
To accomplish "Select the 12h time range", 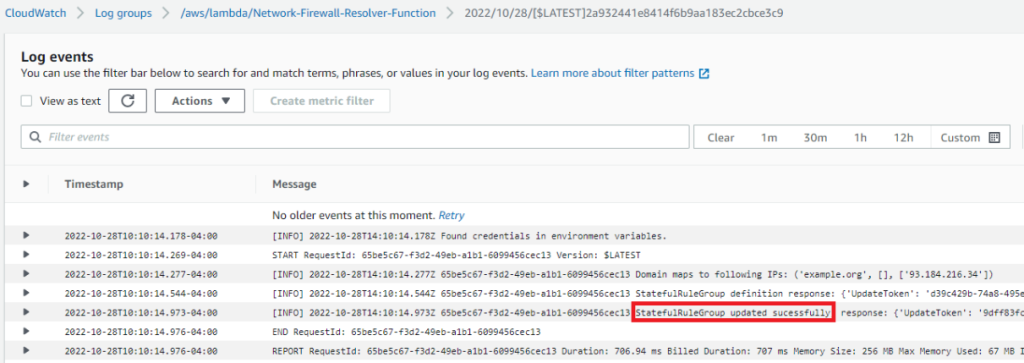I will (x=903, y=138).
